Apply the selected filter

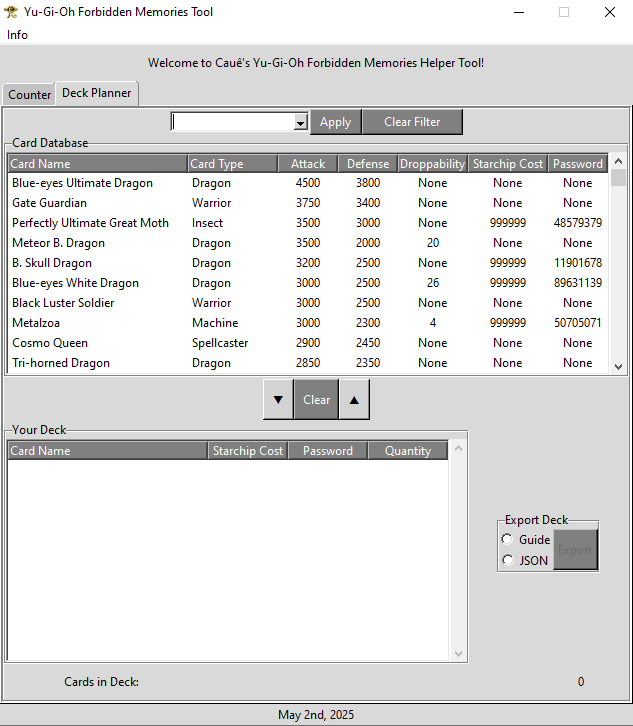click(x=335, y=122)
